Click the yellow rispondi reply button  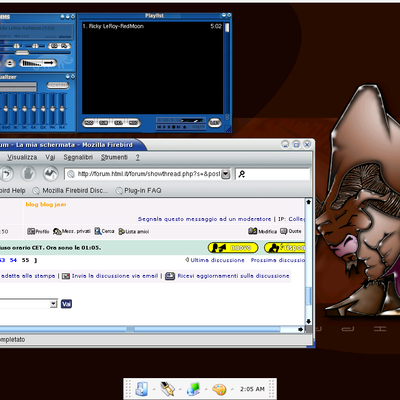(284, 248)
